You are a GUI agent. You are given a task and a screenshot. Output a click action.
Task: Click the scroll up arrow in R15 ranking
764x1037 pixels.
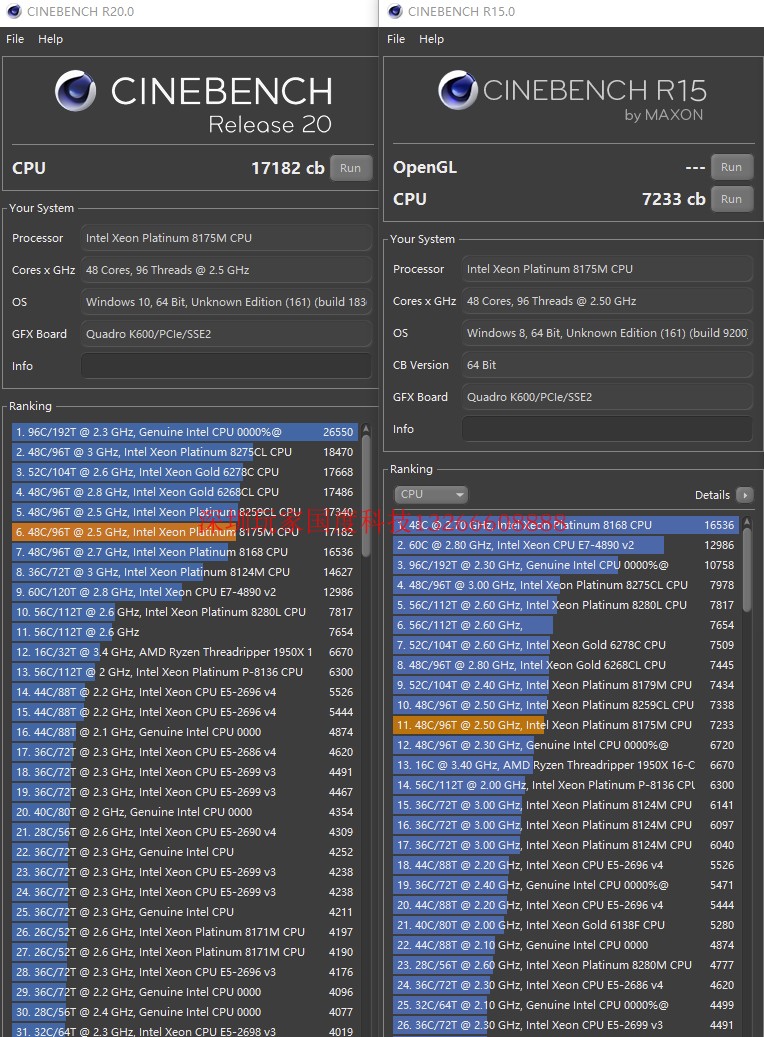[x=747, y=521]
